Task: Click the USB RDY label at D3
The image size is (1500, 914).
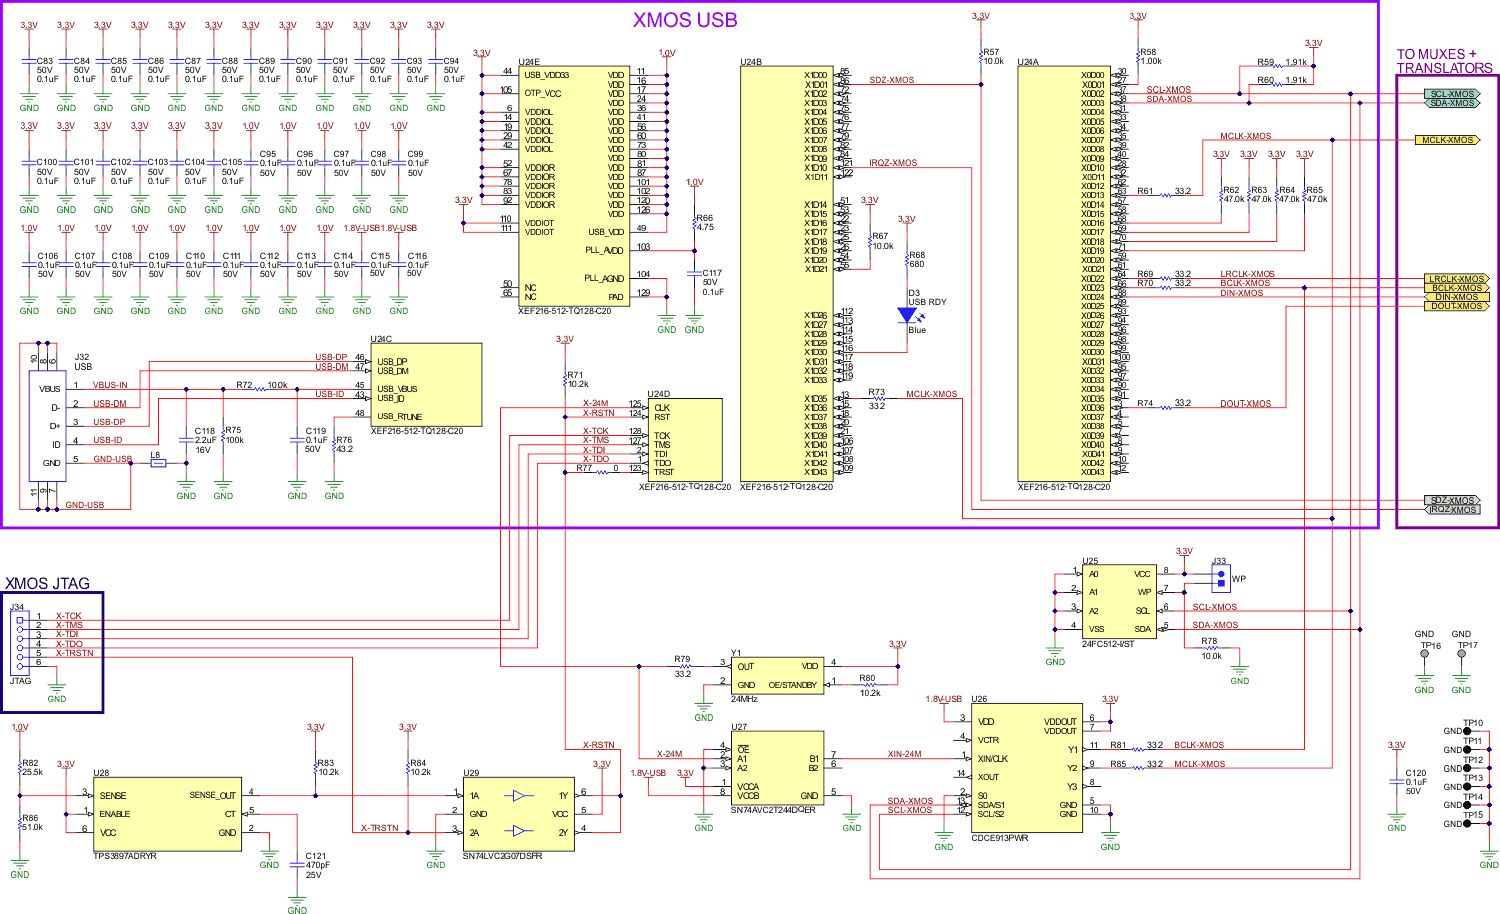Action: coord(927,302)
